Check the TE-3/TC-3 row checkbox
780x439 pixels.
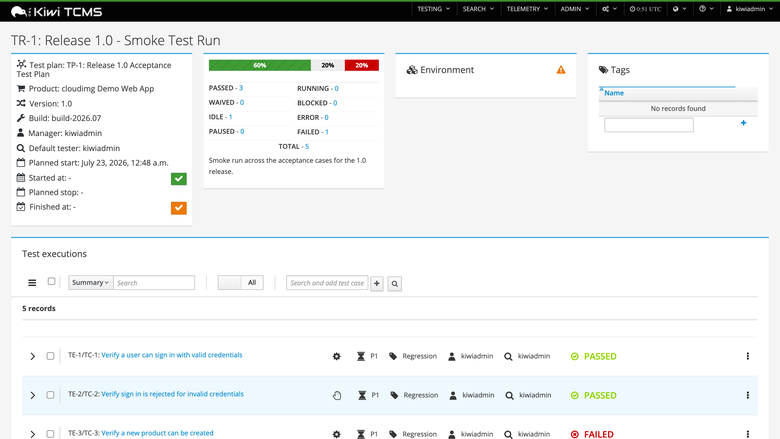pyautogui.click(x=50, y=434)
